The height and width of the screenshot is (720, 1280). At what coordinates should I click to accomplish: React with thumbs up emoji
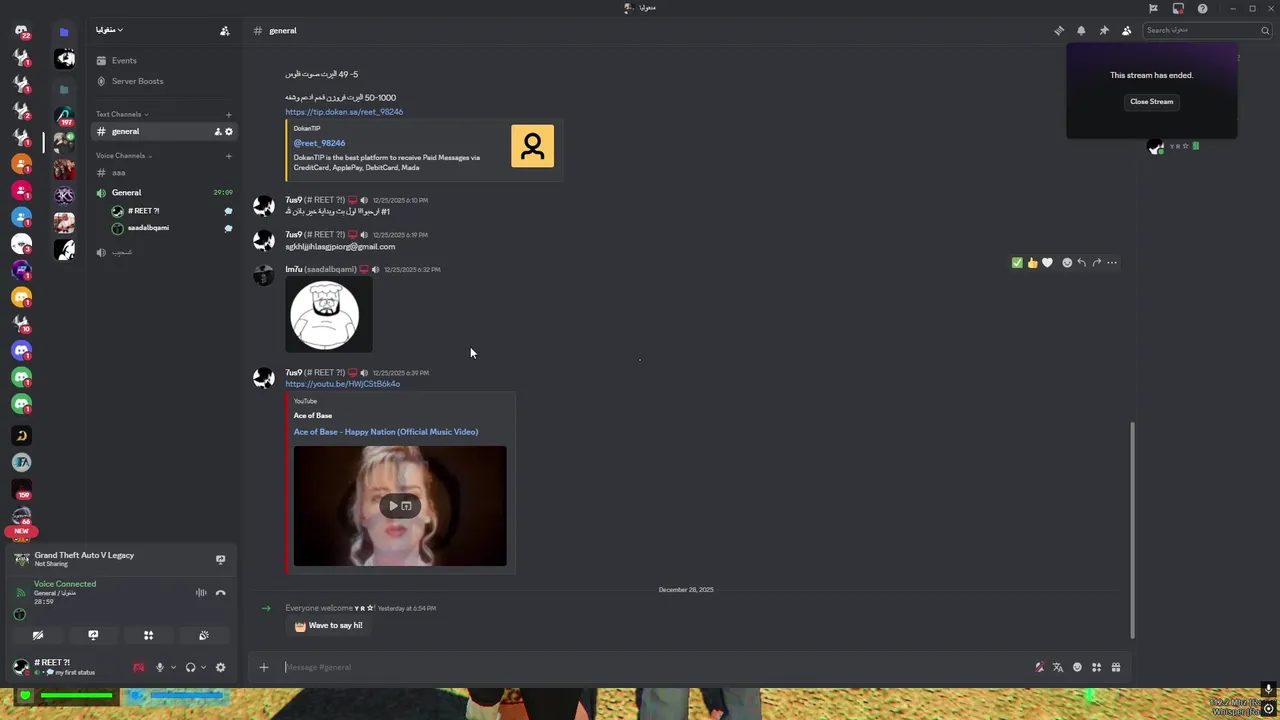point(1032,263)
